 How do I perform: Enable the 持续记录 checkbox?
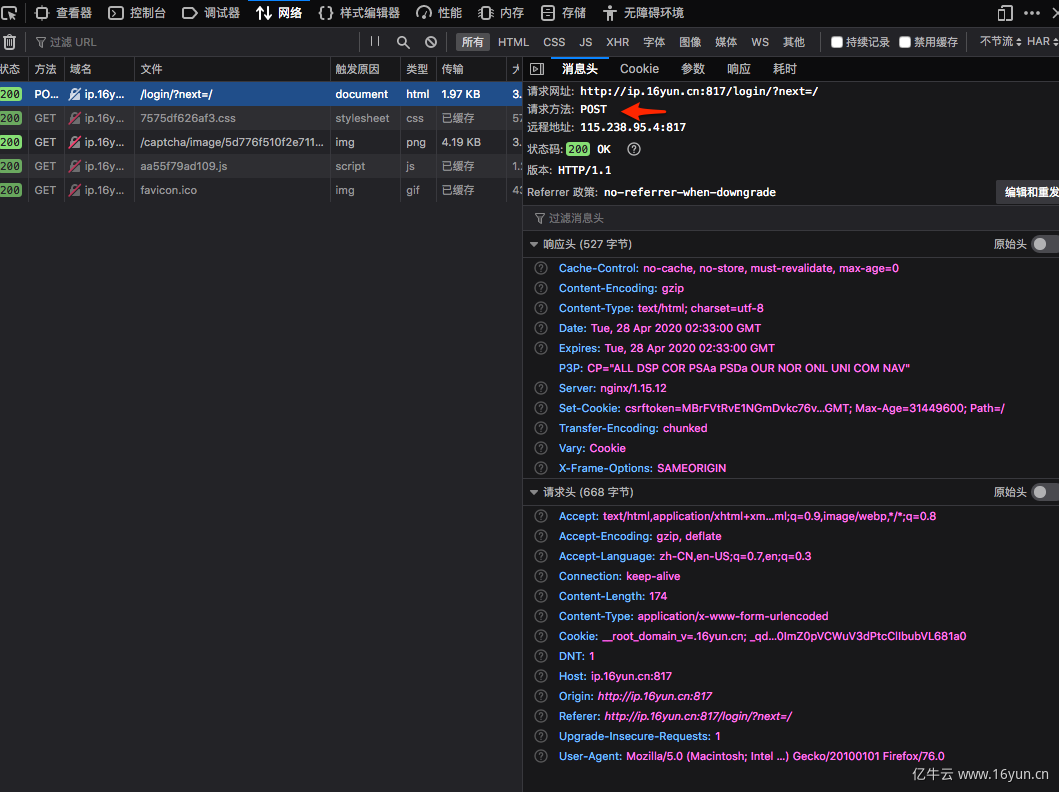pyautogui.click(x=837, y=42)
